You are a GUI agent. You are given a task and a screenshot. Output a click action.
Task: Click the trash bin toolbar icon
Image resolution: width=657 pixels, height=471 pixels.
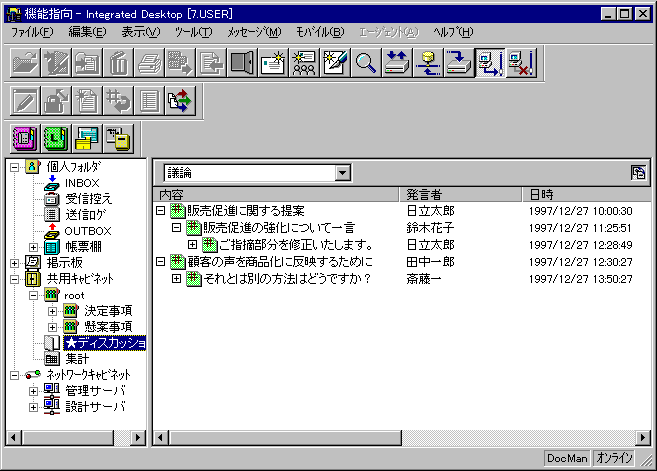click(x=118, y=63)
